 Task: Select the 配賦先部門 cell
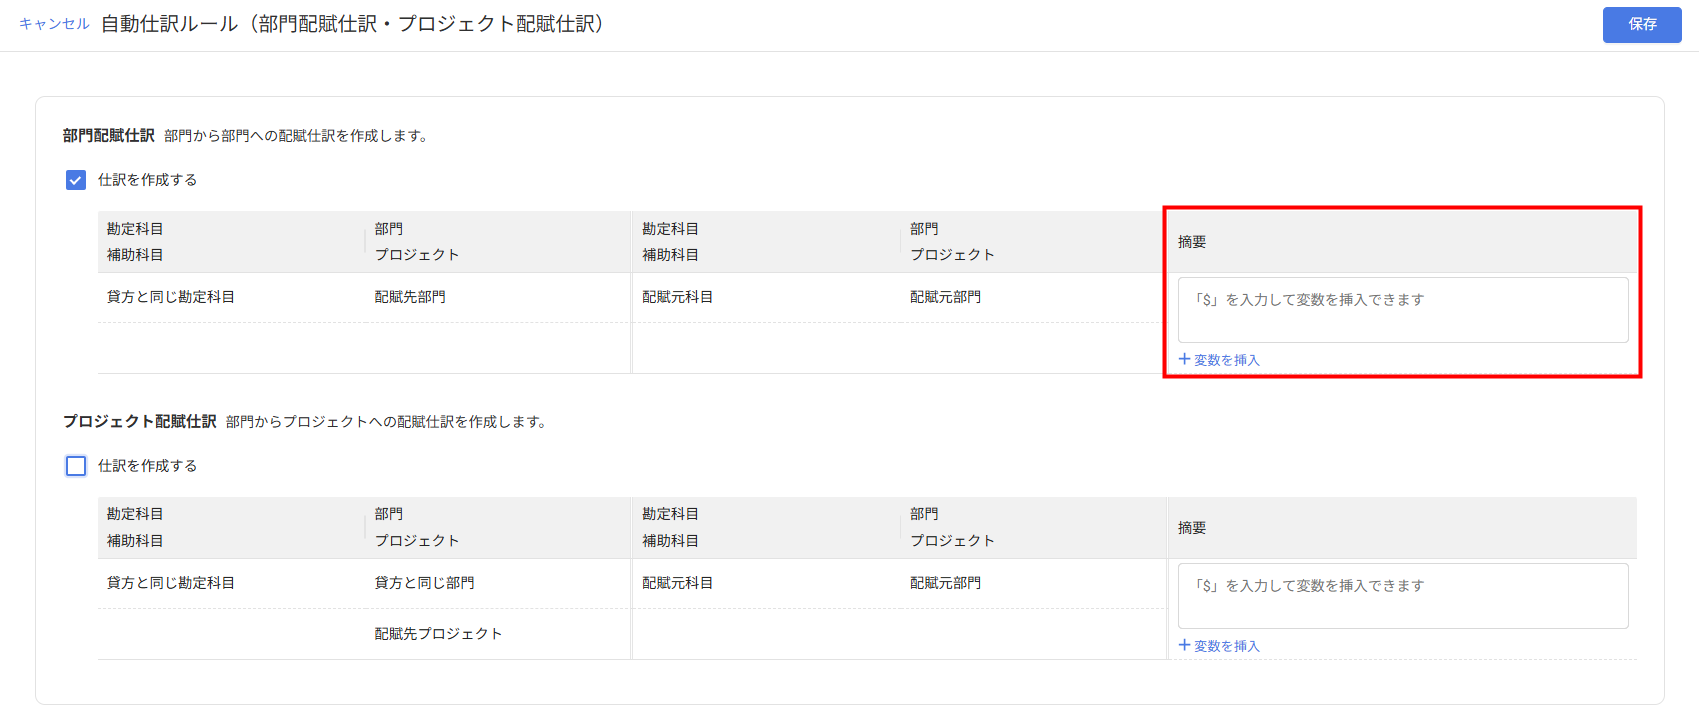(x=410, y=297)
